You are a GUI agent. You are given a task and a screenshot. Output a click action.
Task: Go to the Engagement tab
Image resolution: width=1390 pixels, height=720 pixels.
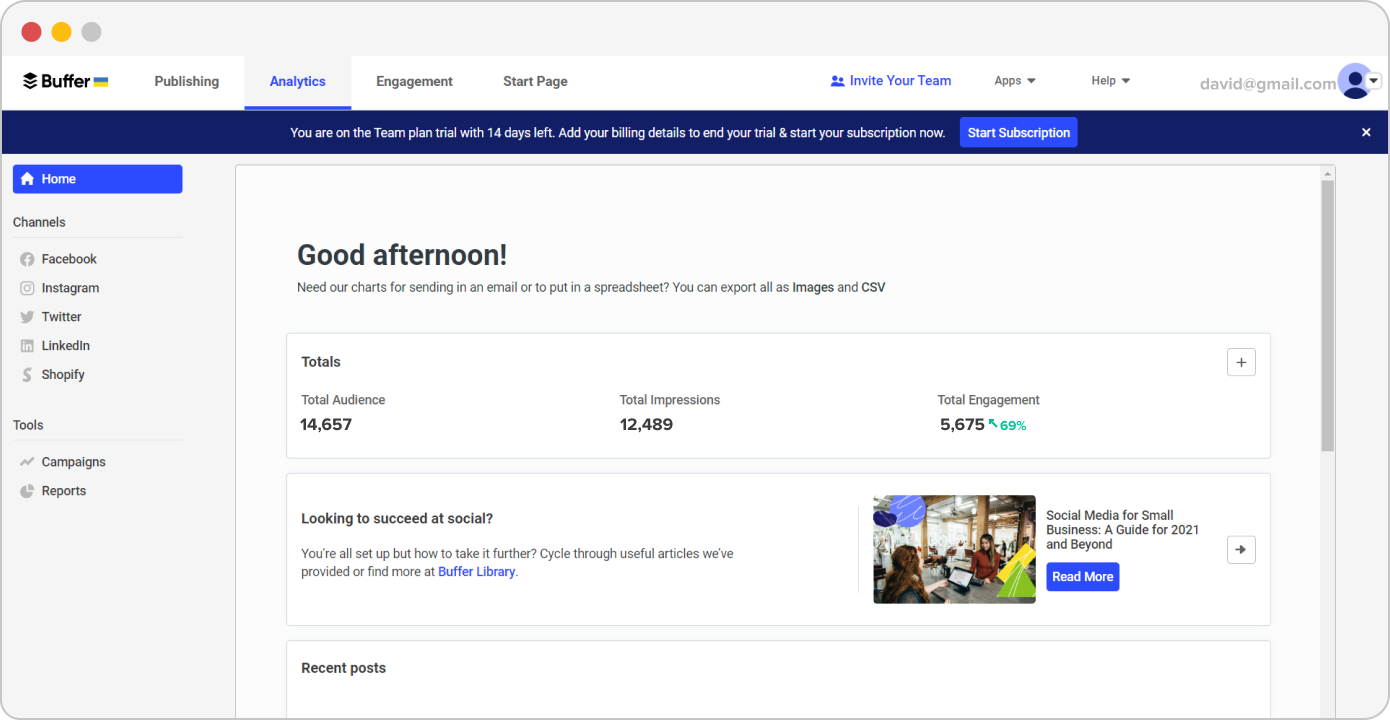click(x=414, y=81)
